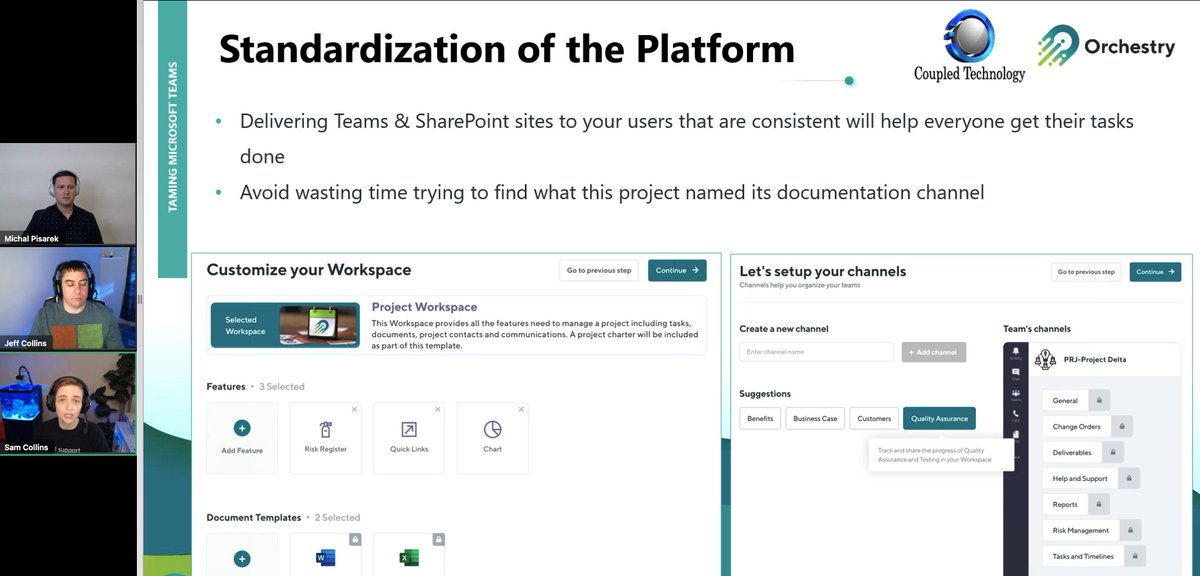Click the '3 Selected' features count
Viewport: 1200px width, 576px height.
tap(282, 386)
